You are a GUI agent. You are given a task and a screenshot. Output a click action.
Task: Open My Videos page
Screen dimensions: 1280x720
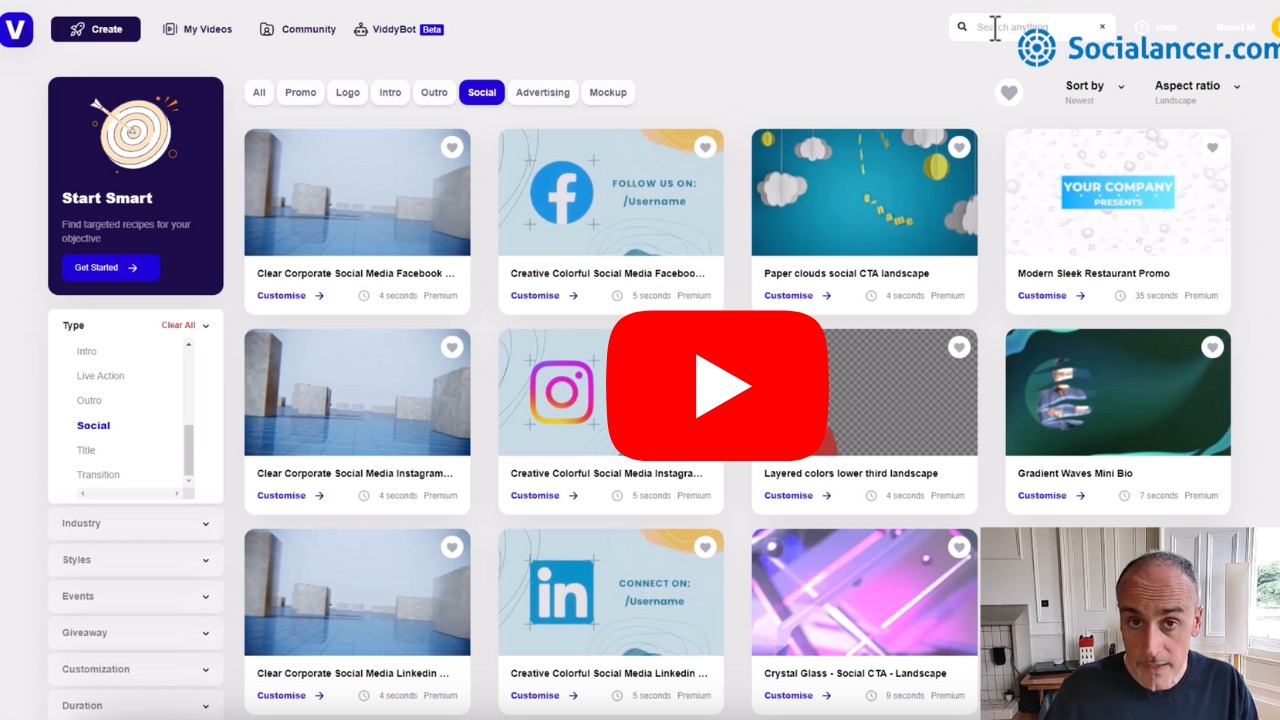(198, 29)
